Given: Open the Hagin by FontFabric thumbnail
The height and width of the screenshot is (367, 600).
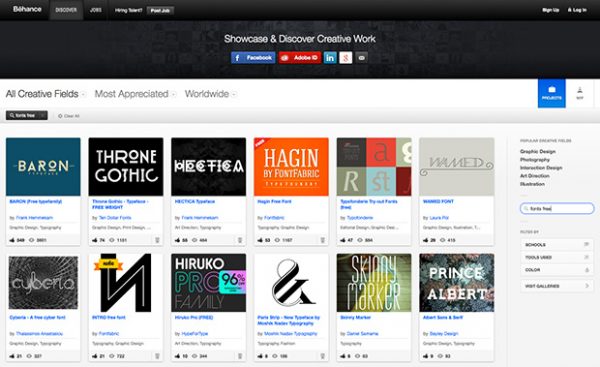Looking at the screenshot, I should tap(291, 167).
